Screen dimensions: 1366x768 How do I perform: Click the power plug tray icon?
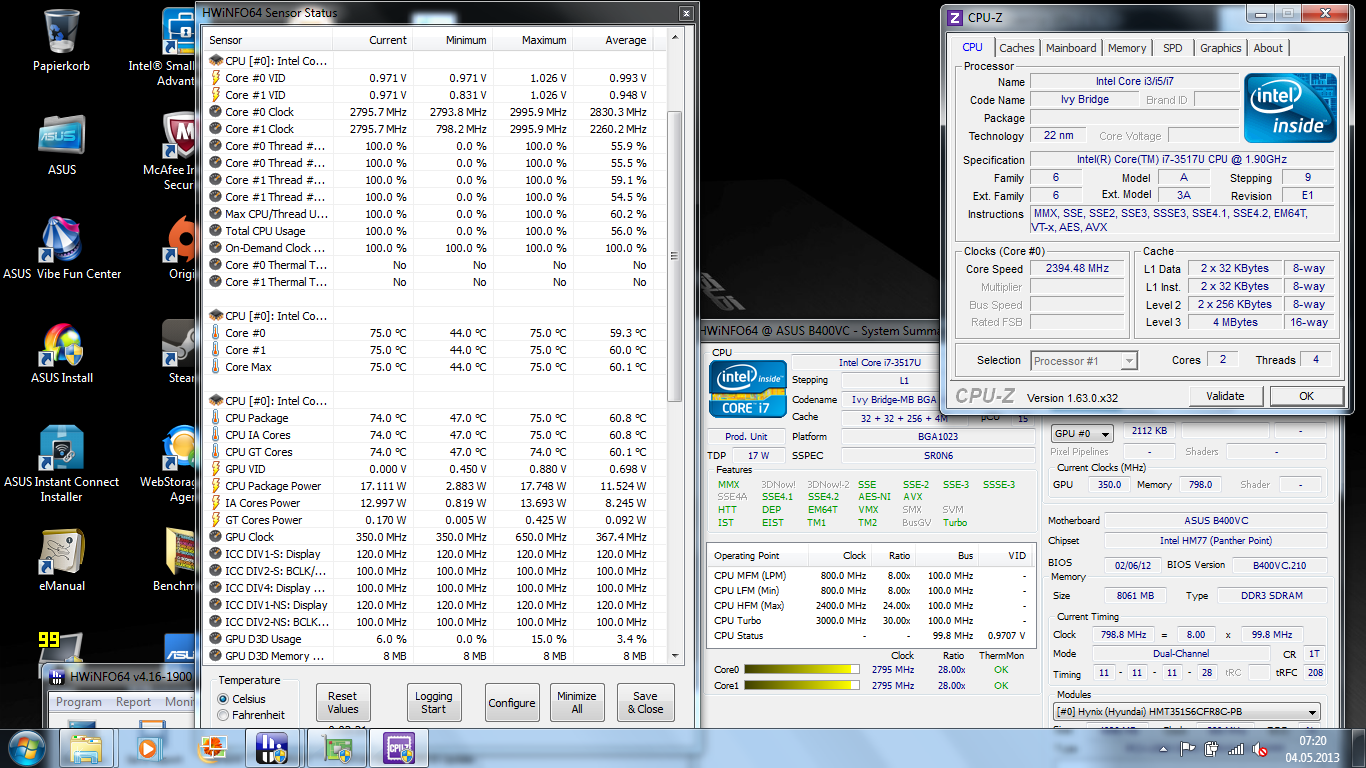click(x=1212, y=748)
